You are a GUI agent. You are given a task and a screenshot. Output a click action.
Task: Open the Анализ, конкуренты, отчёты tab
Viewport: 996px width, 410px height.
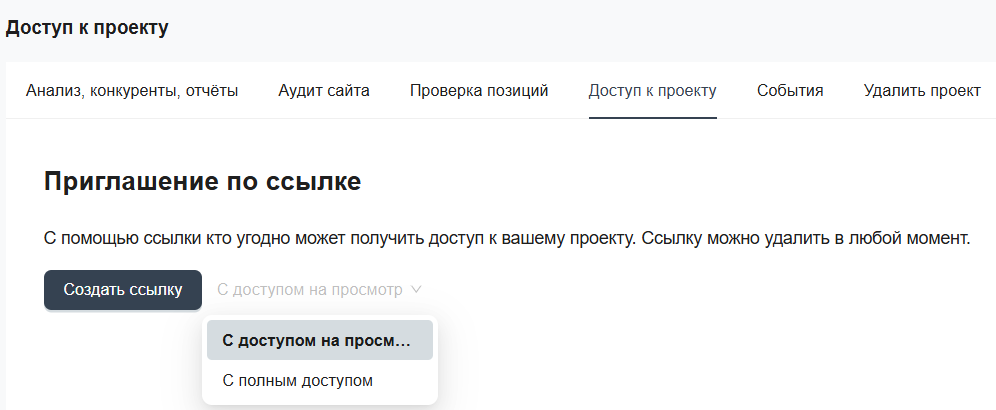132,91
